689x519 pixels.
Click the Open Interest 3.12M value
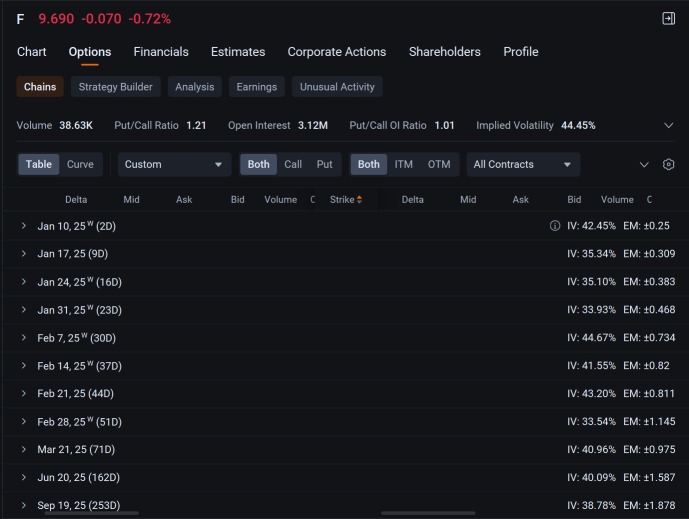pos(313,126)
